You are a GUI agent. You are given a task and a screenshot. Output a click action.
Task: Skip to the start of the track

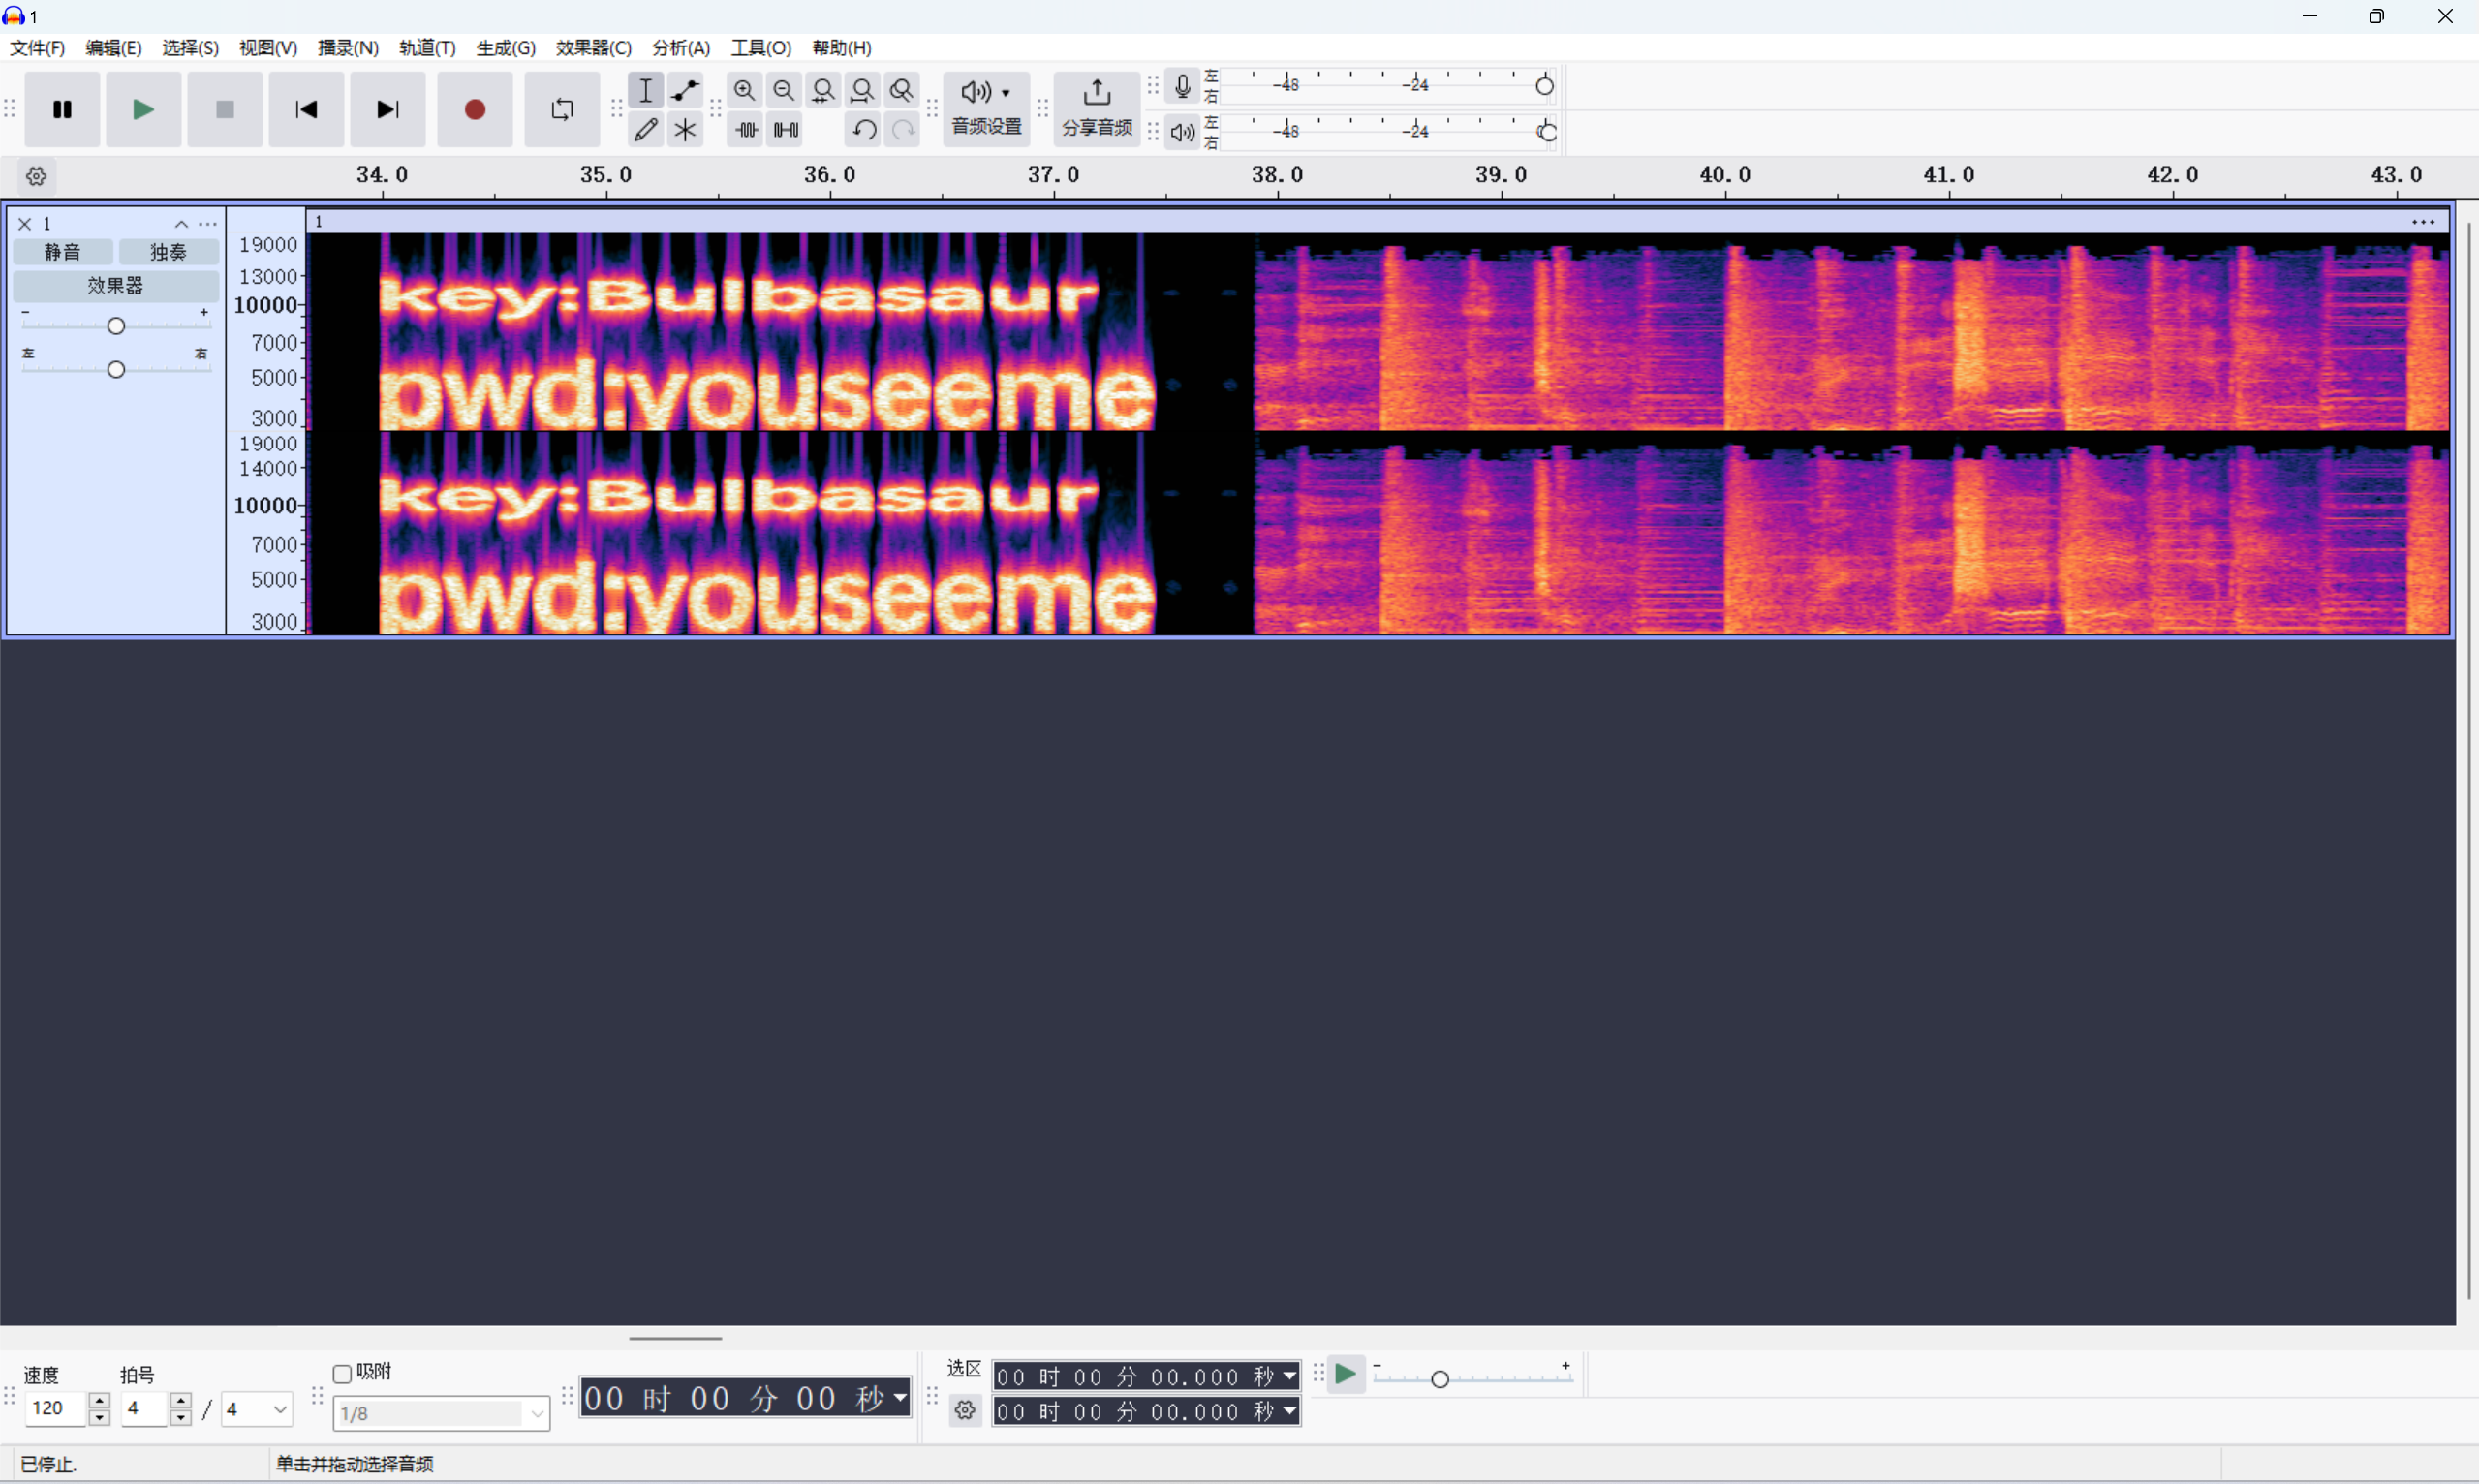pyautogui.click(x=306, y=109)
